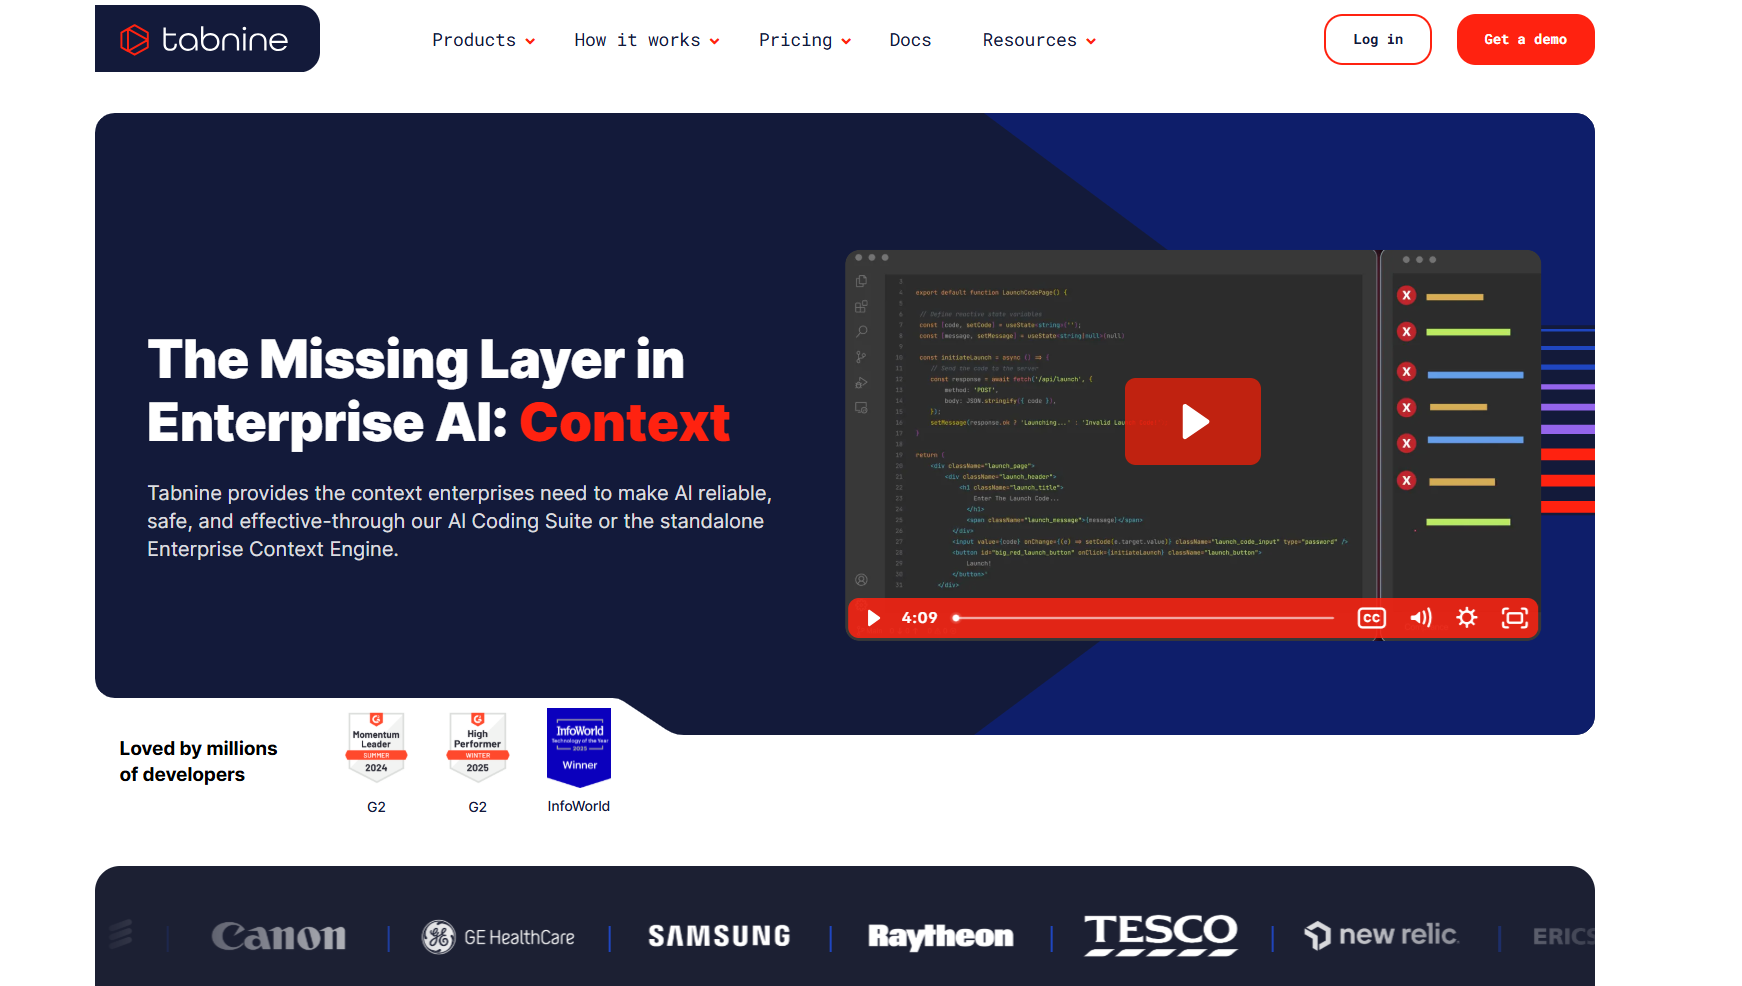Click the G2 Momentum Leader 2024 badge
Screen dimensions: 1742x986
[376, 747]
